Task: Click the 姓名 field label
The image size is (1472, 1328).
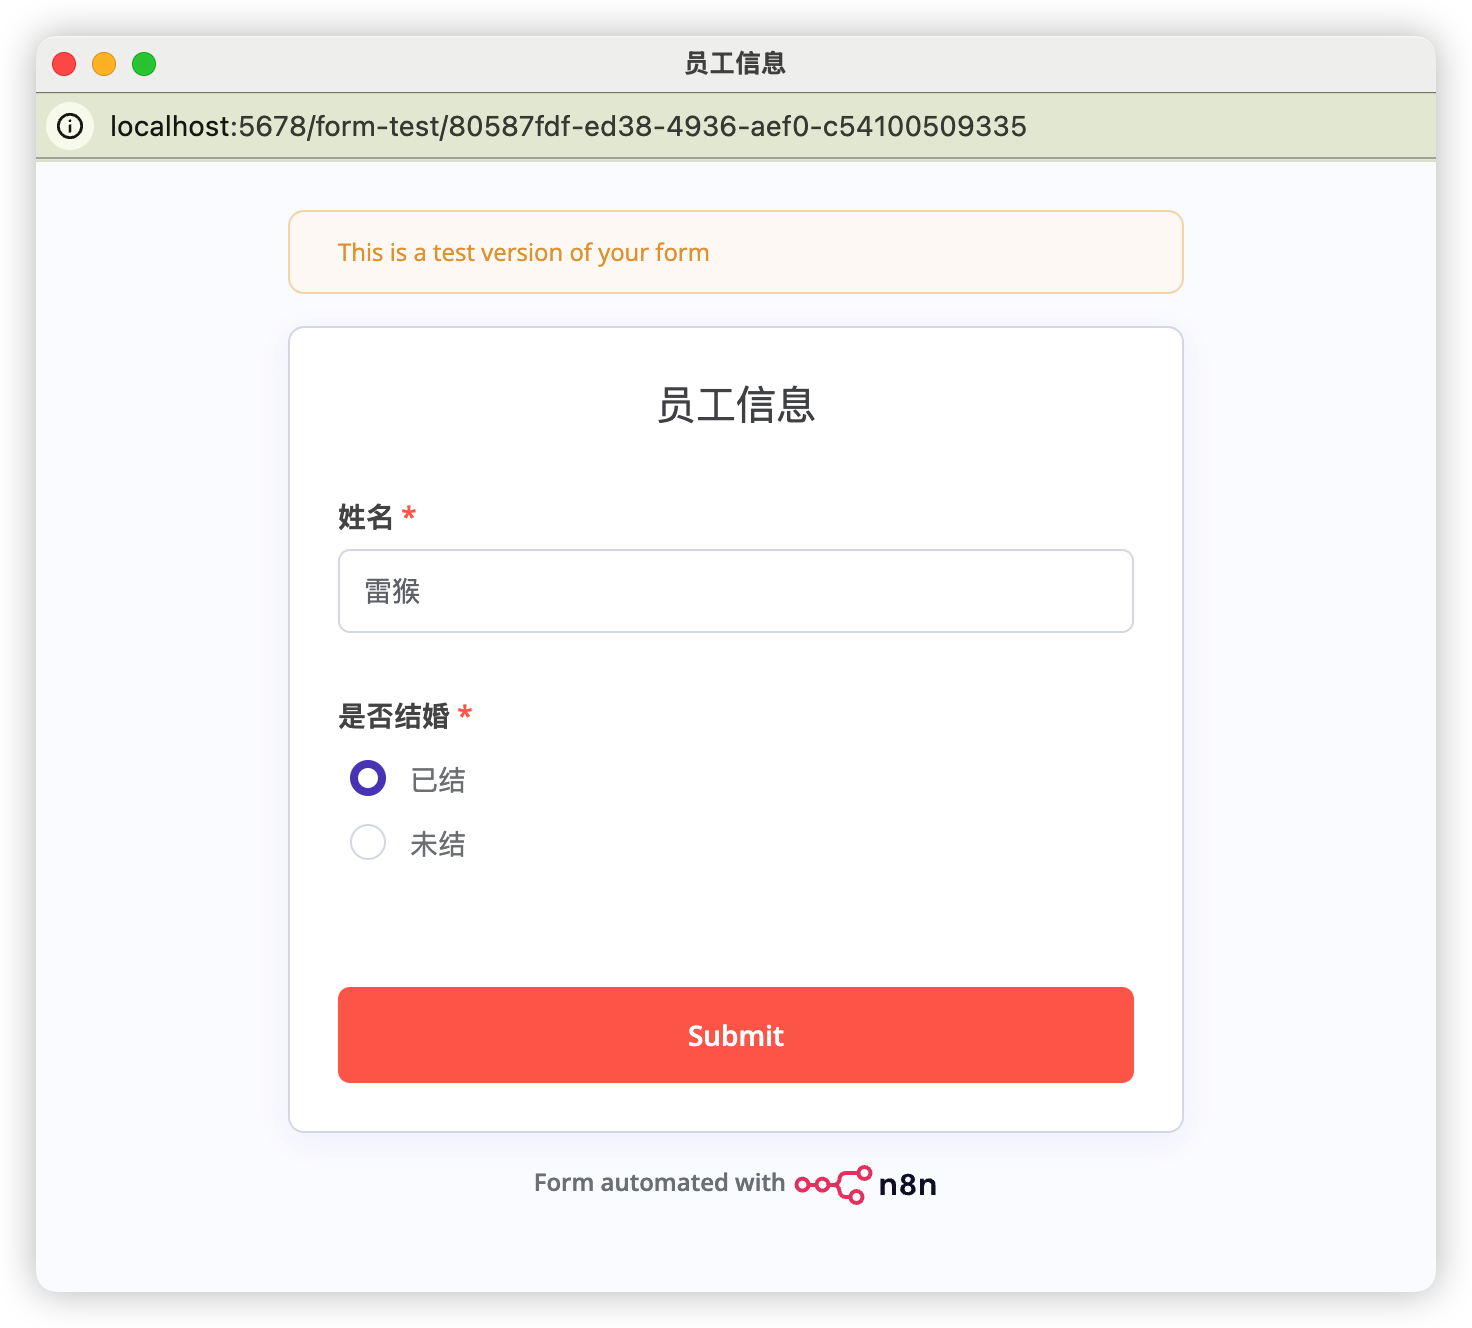Action: 366,517
